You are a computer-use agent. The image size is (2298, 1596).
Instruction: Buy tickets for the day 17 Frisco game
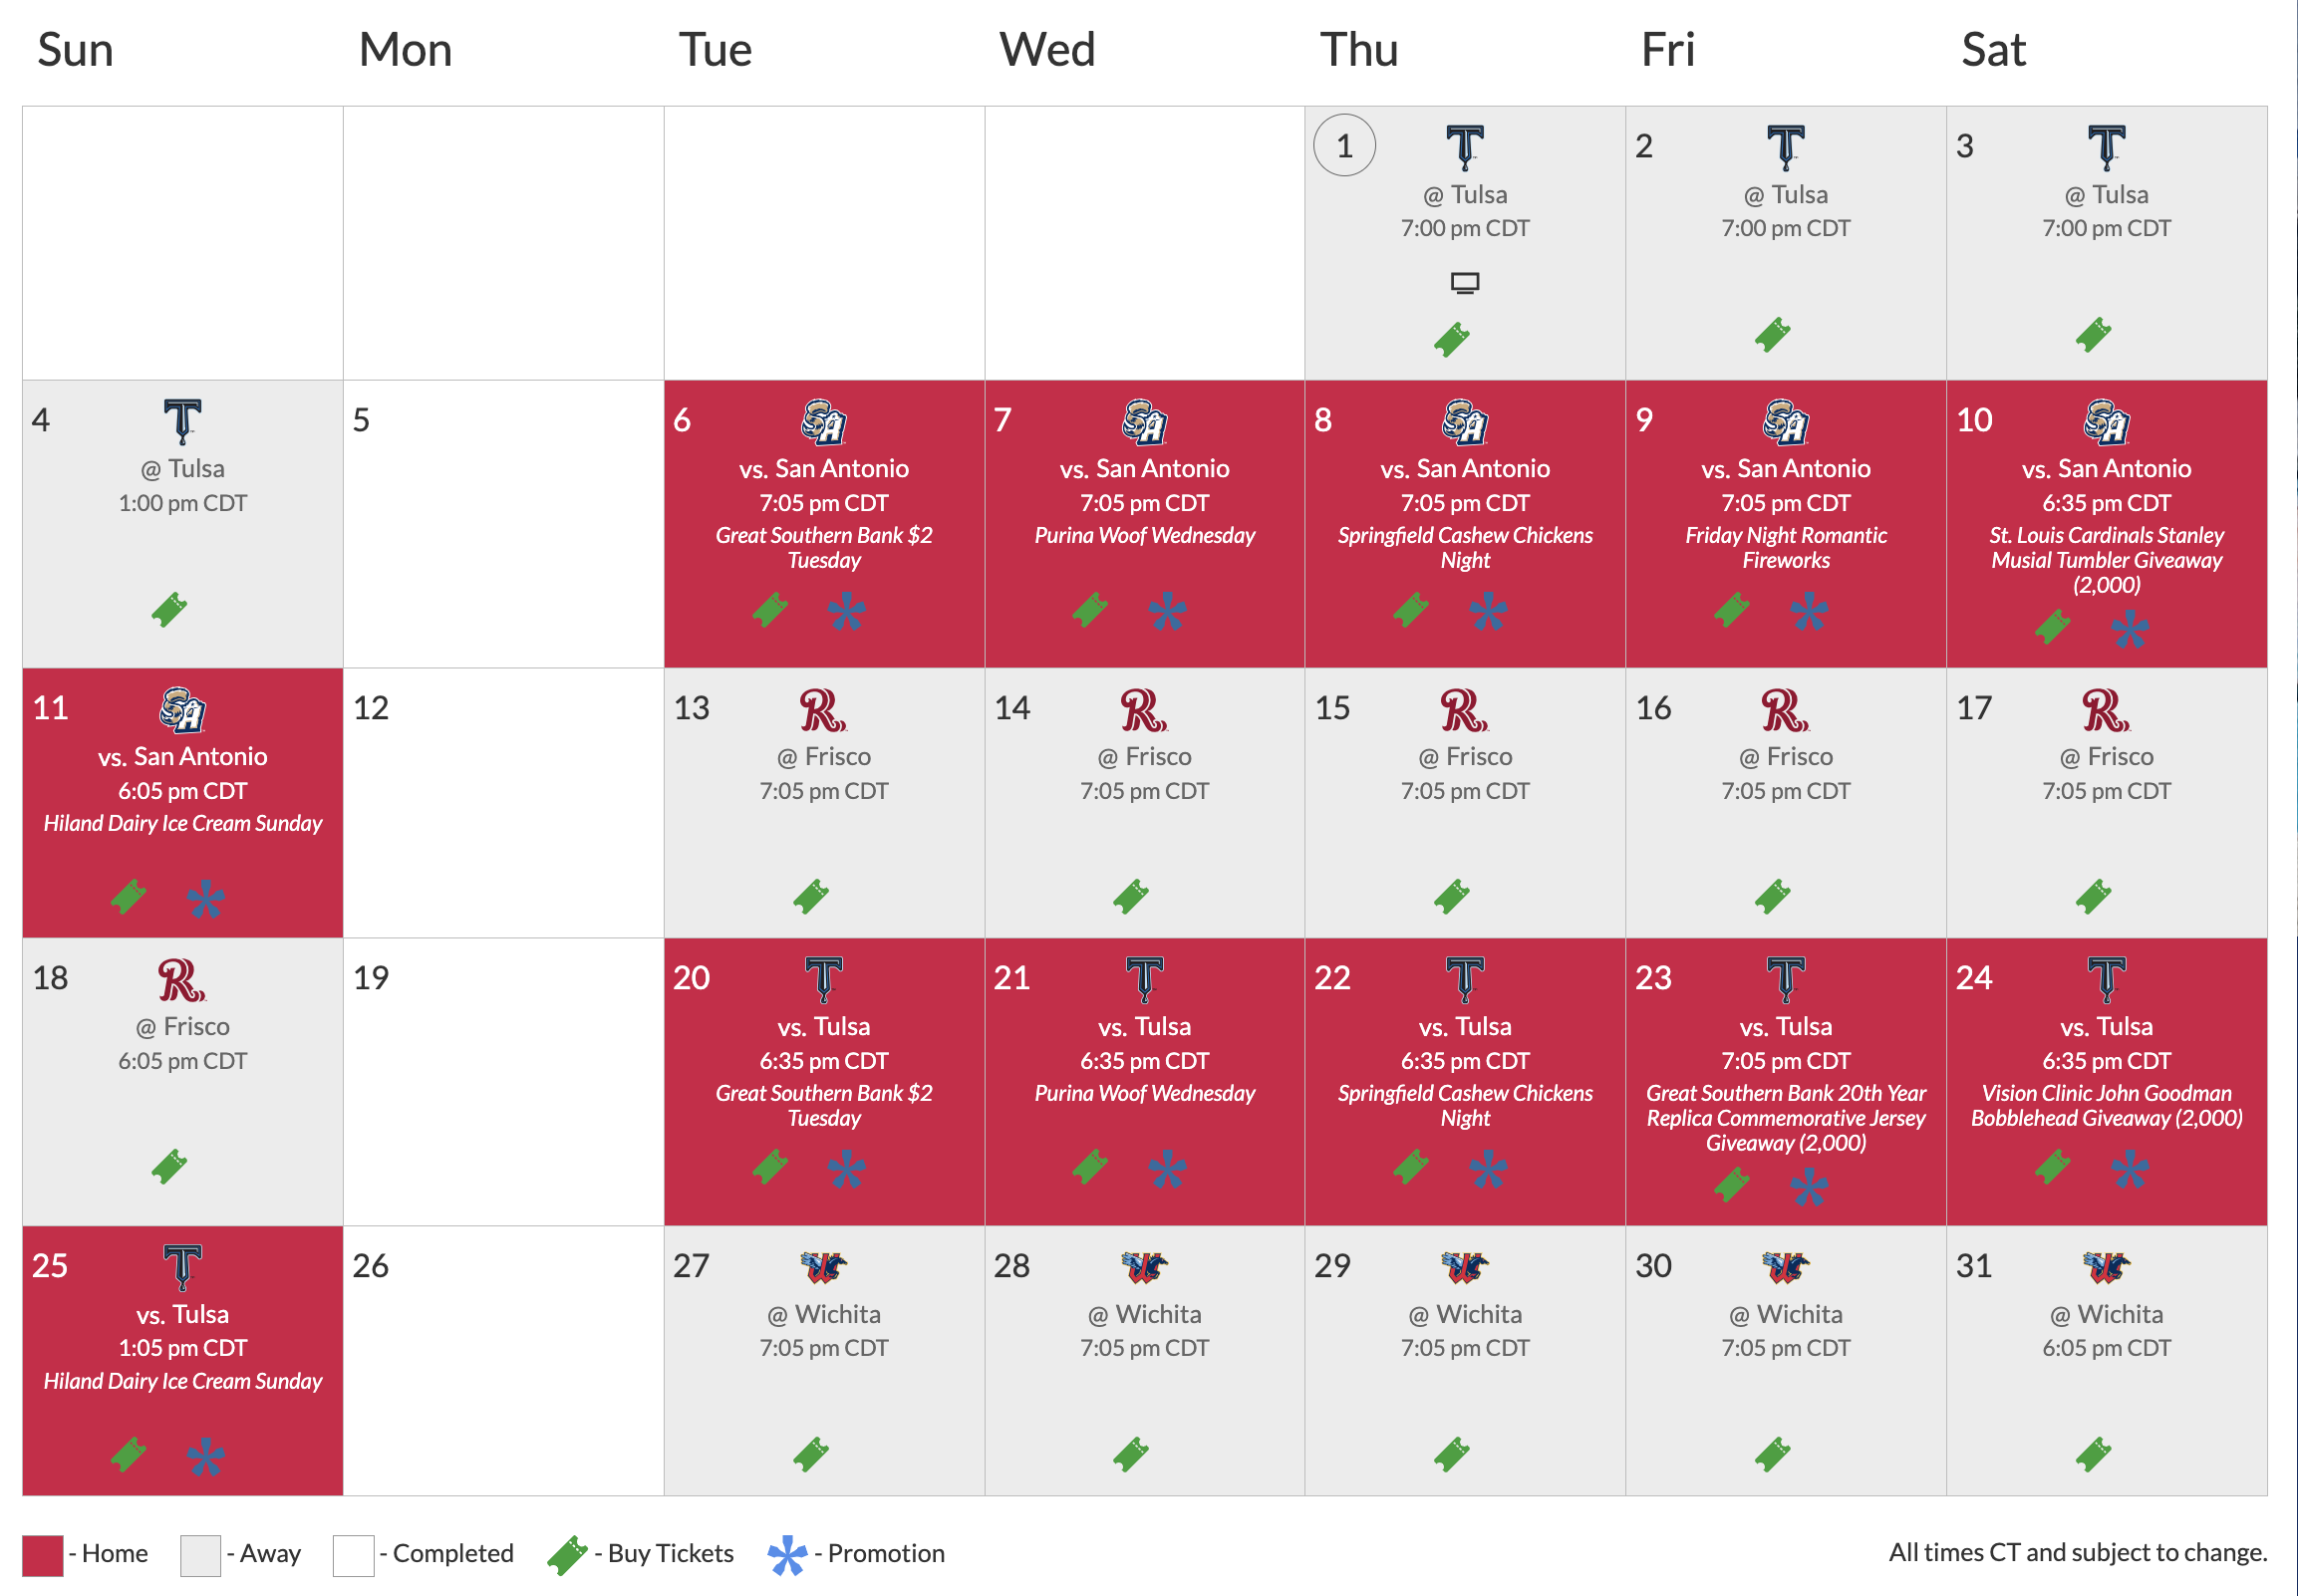click(x=2092, y=896)
